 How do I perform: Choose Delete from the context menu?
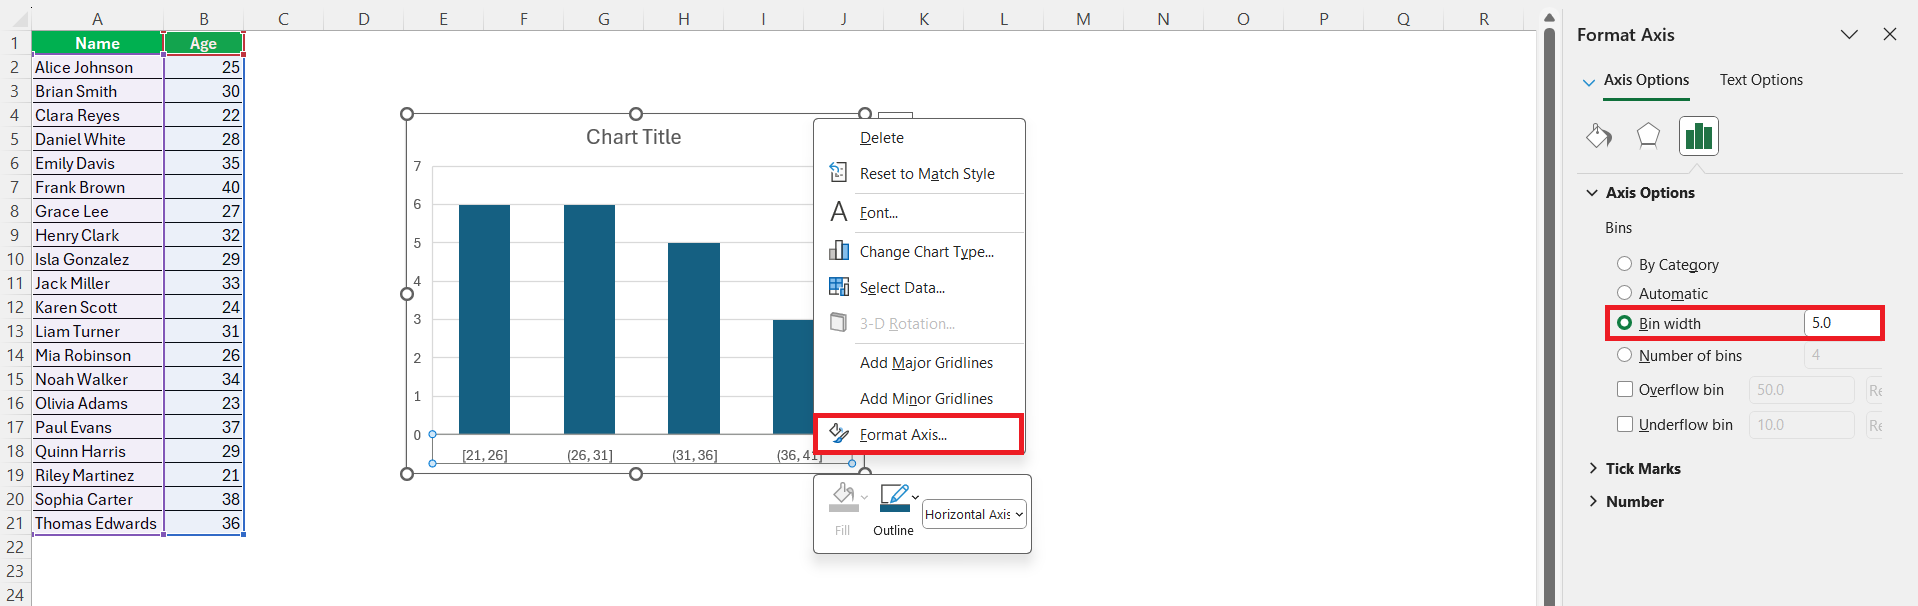pos(919,138)
